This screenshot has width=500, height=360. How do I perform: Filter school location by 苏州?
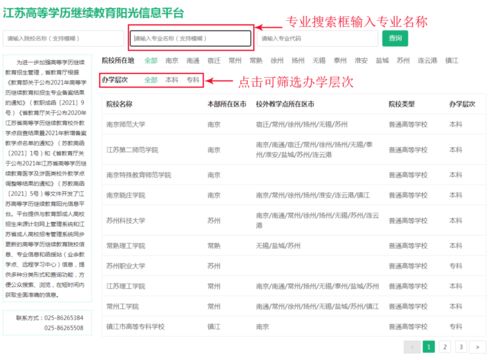tap(403, 60)
